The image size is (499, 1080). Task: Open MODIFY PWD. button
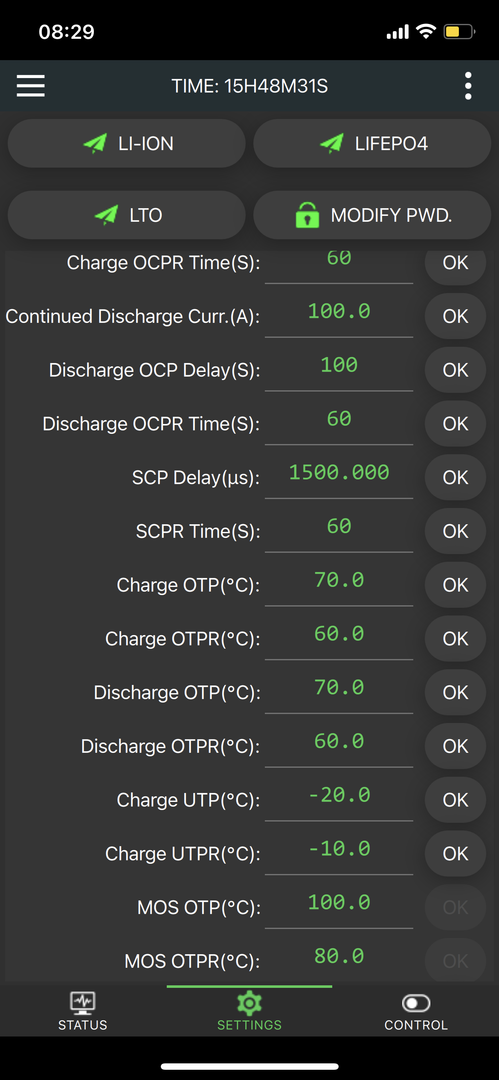pyautogui.click(x=372, y=215)
